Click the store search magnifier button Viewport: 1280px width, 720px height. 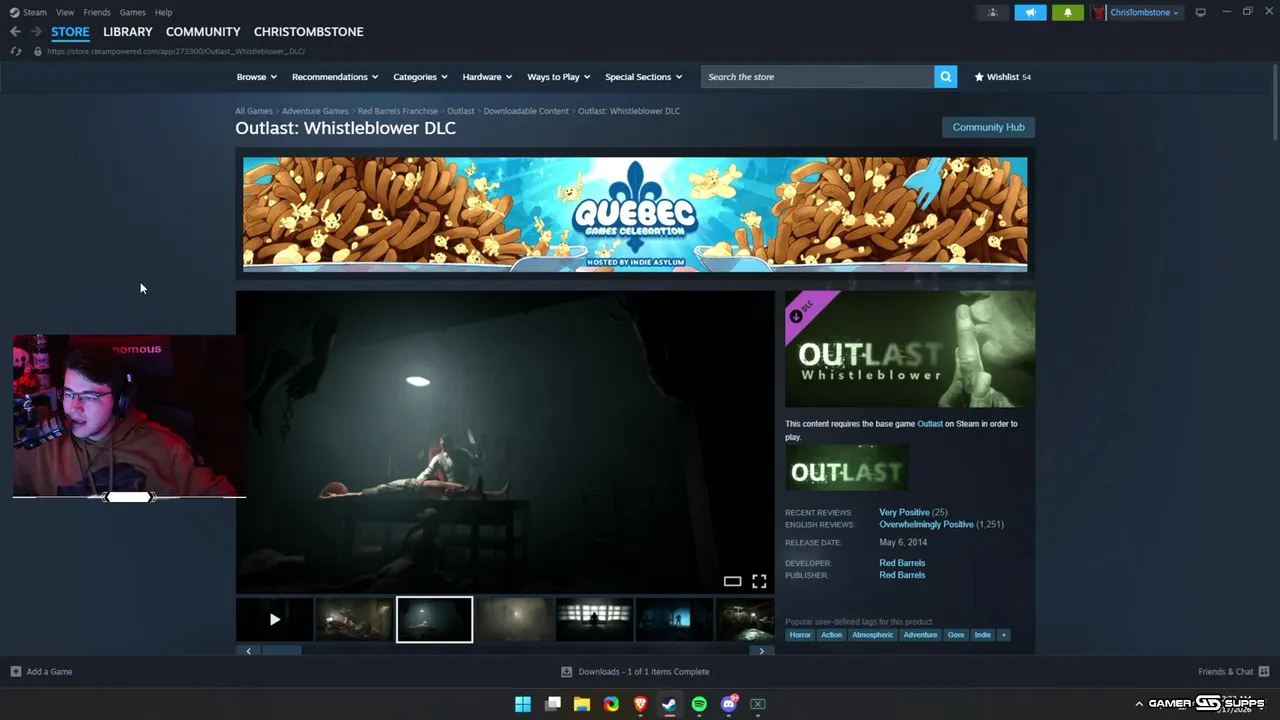point(945,77)
